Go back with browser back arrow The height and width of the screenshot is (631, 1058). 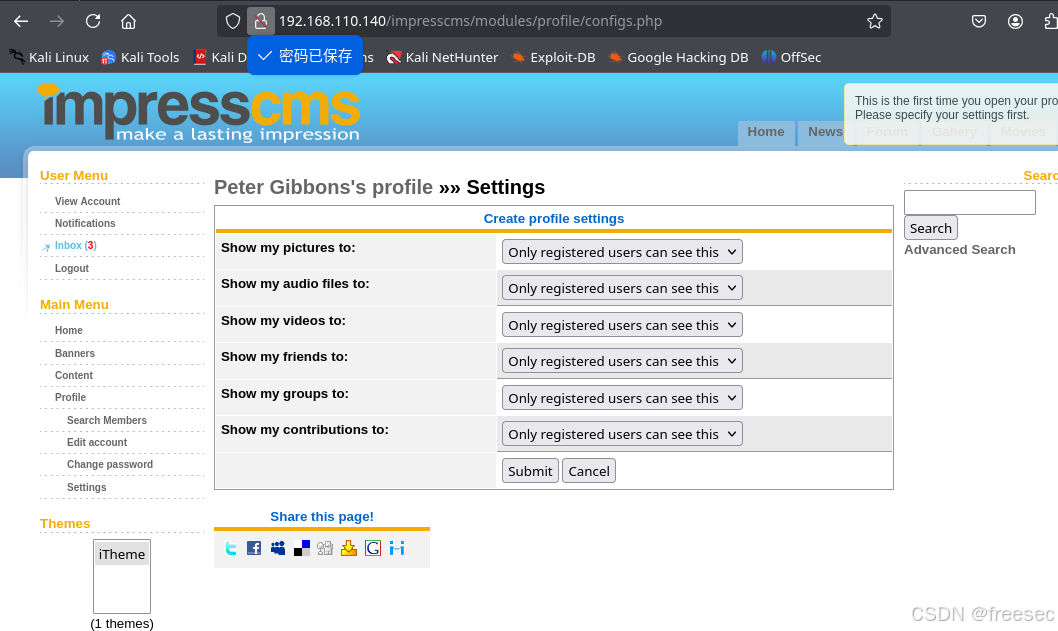[x=21, y=21]
